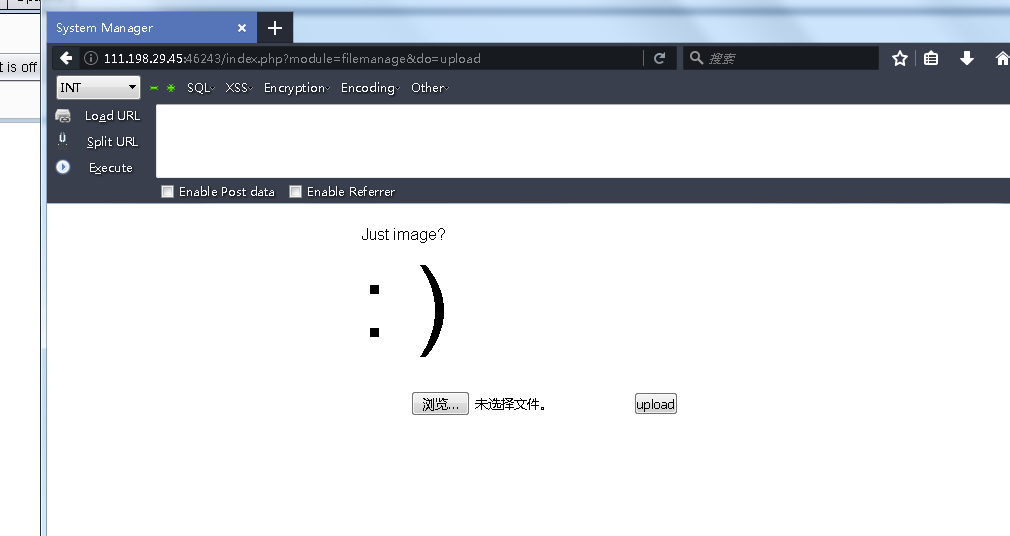Click the browse file button
The height and width of the screenshot is (536, 1010).
coord(440,404)
